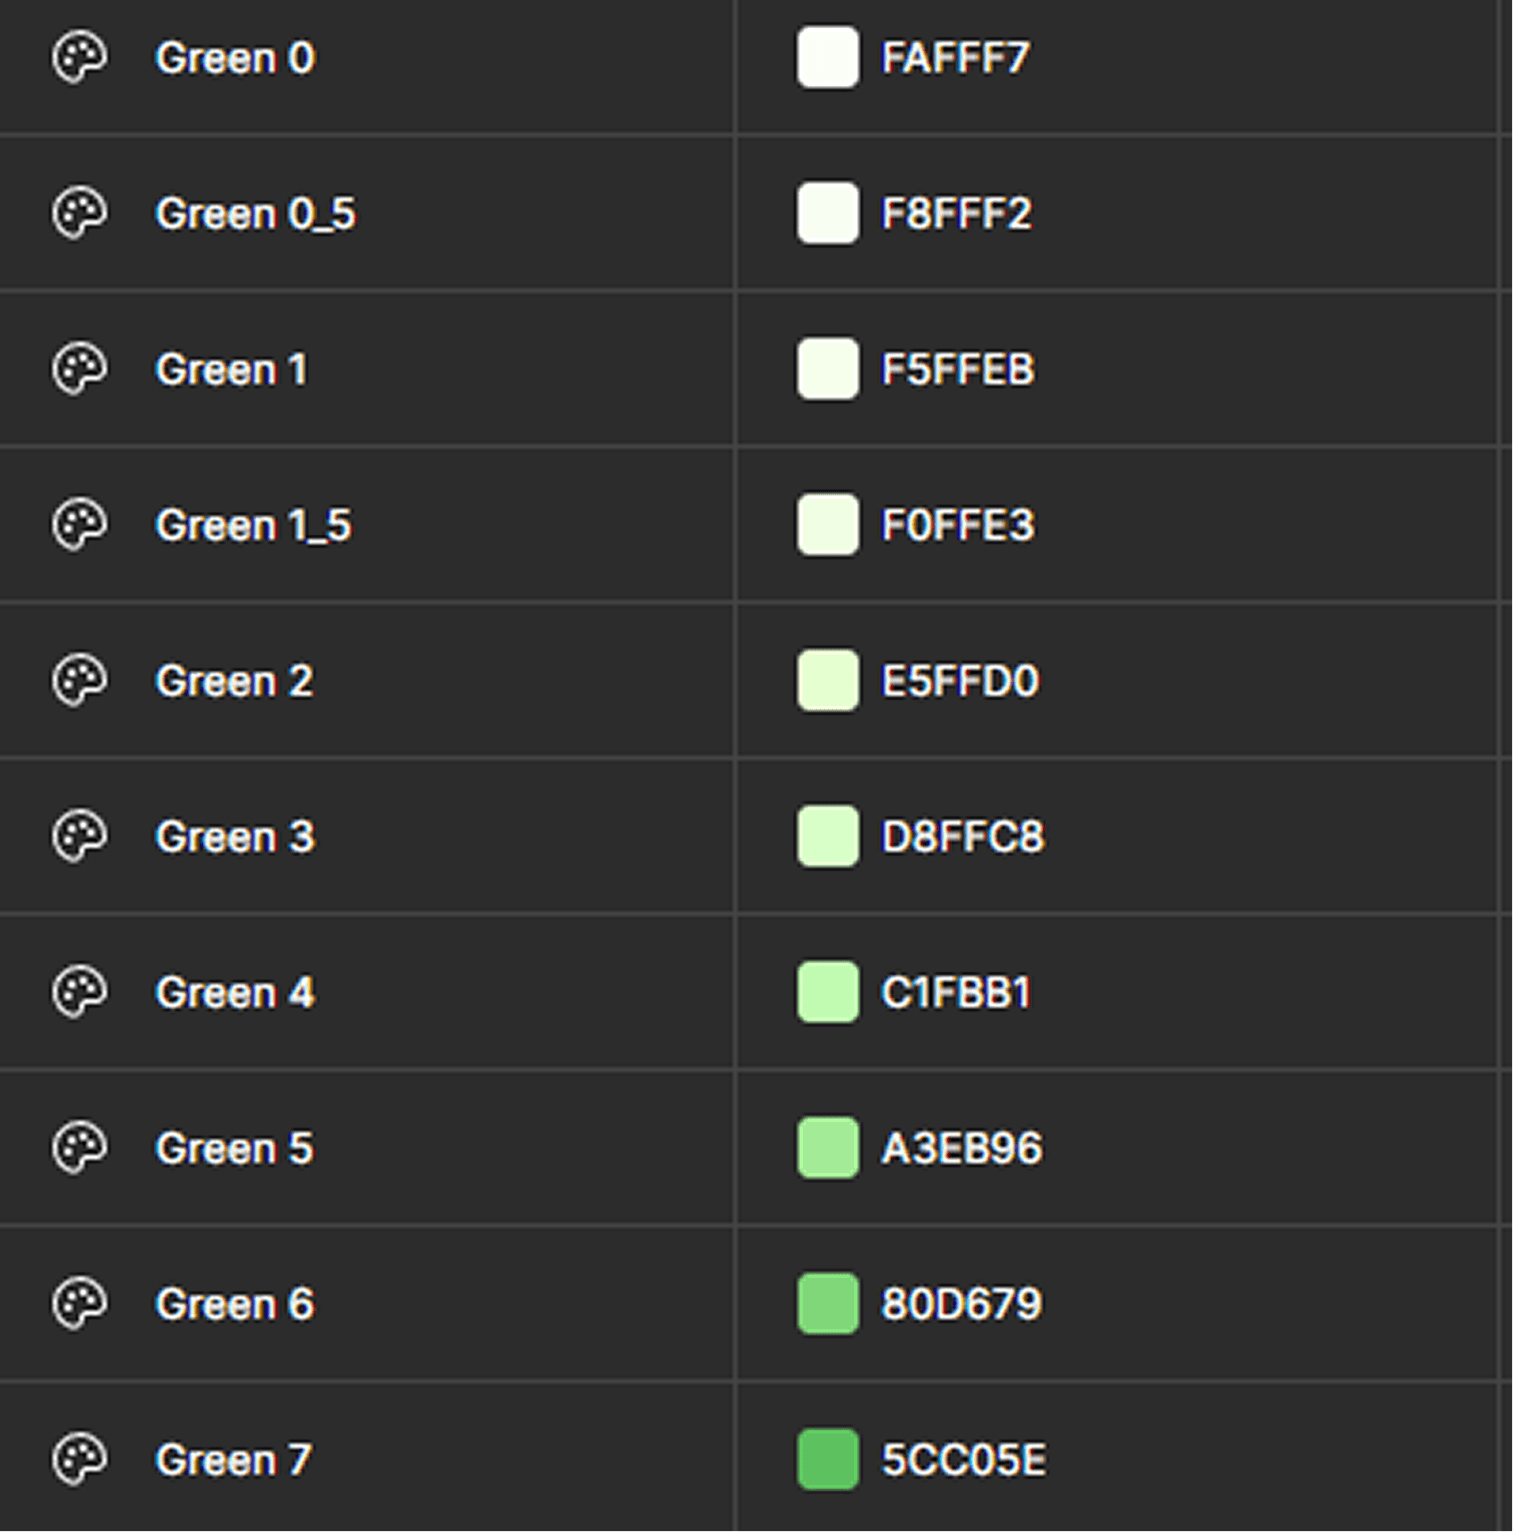Image resolution: width=1513 pixels, height=1532 pixels.
Task: Click the palette icon beside Green 1
Action: [x=79, y=370]
